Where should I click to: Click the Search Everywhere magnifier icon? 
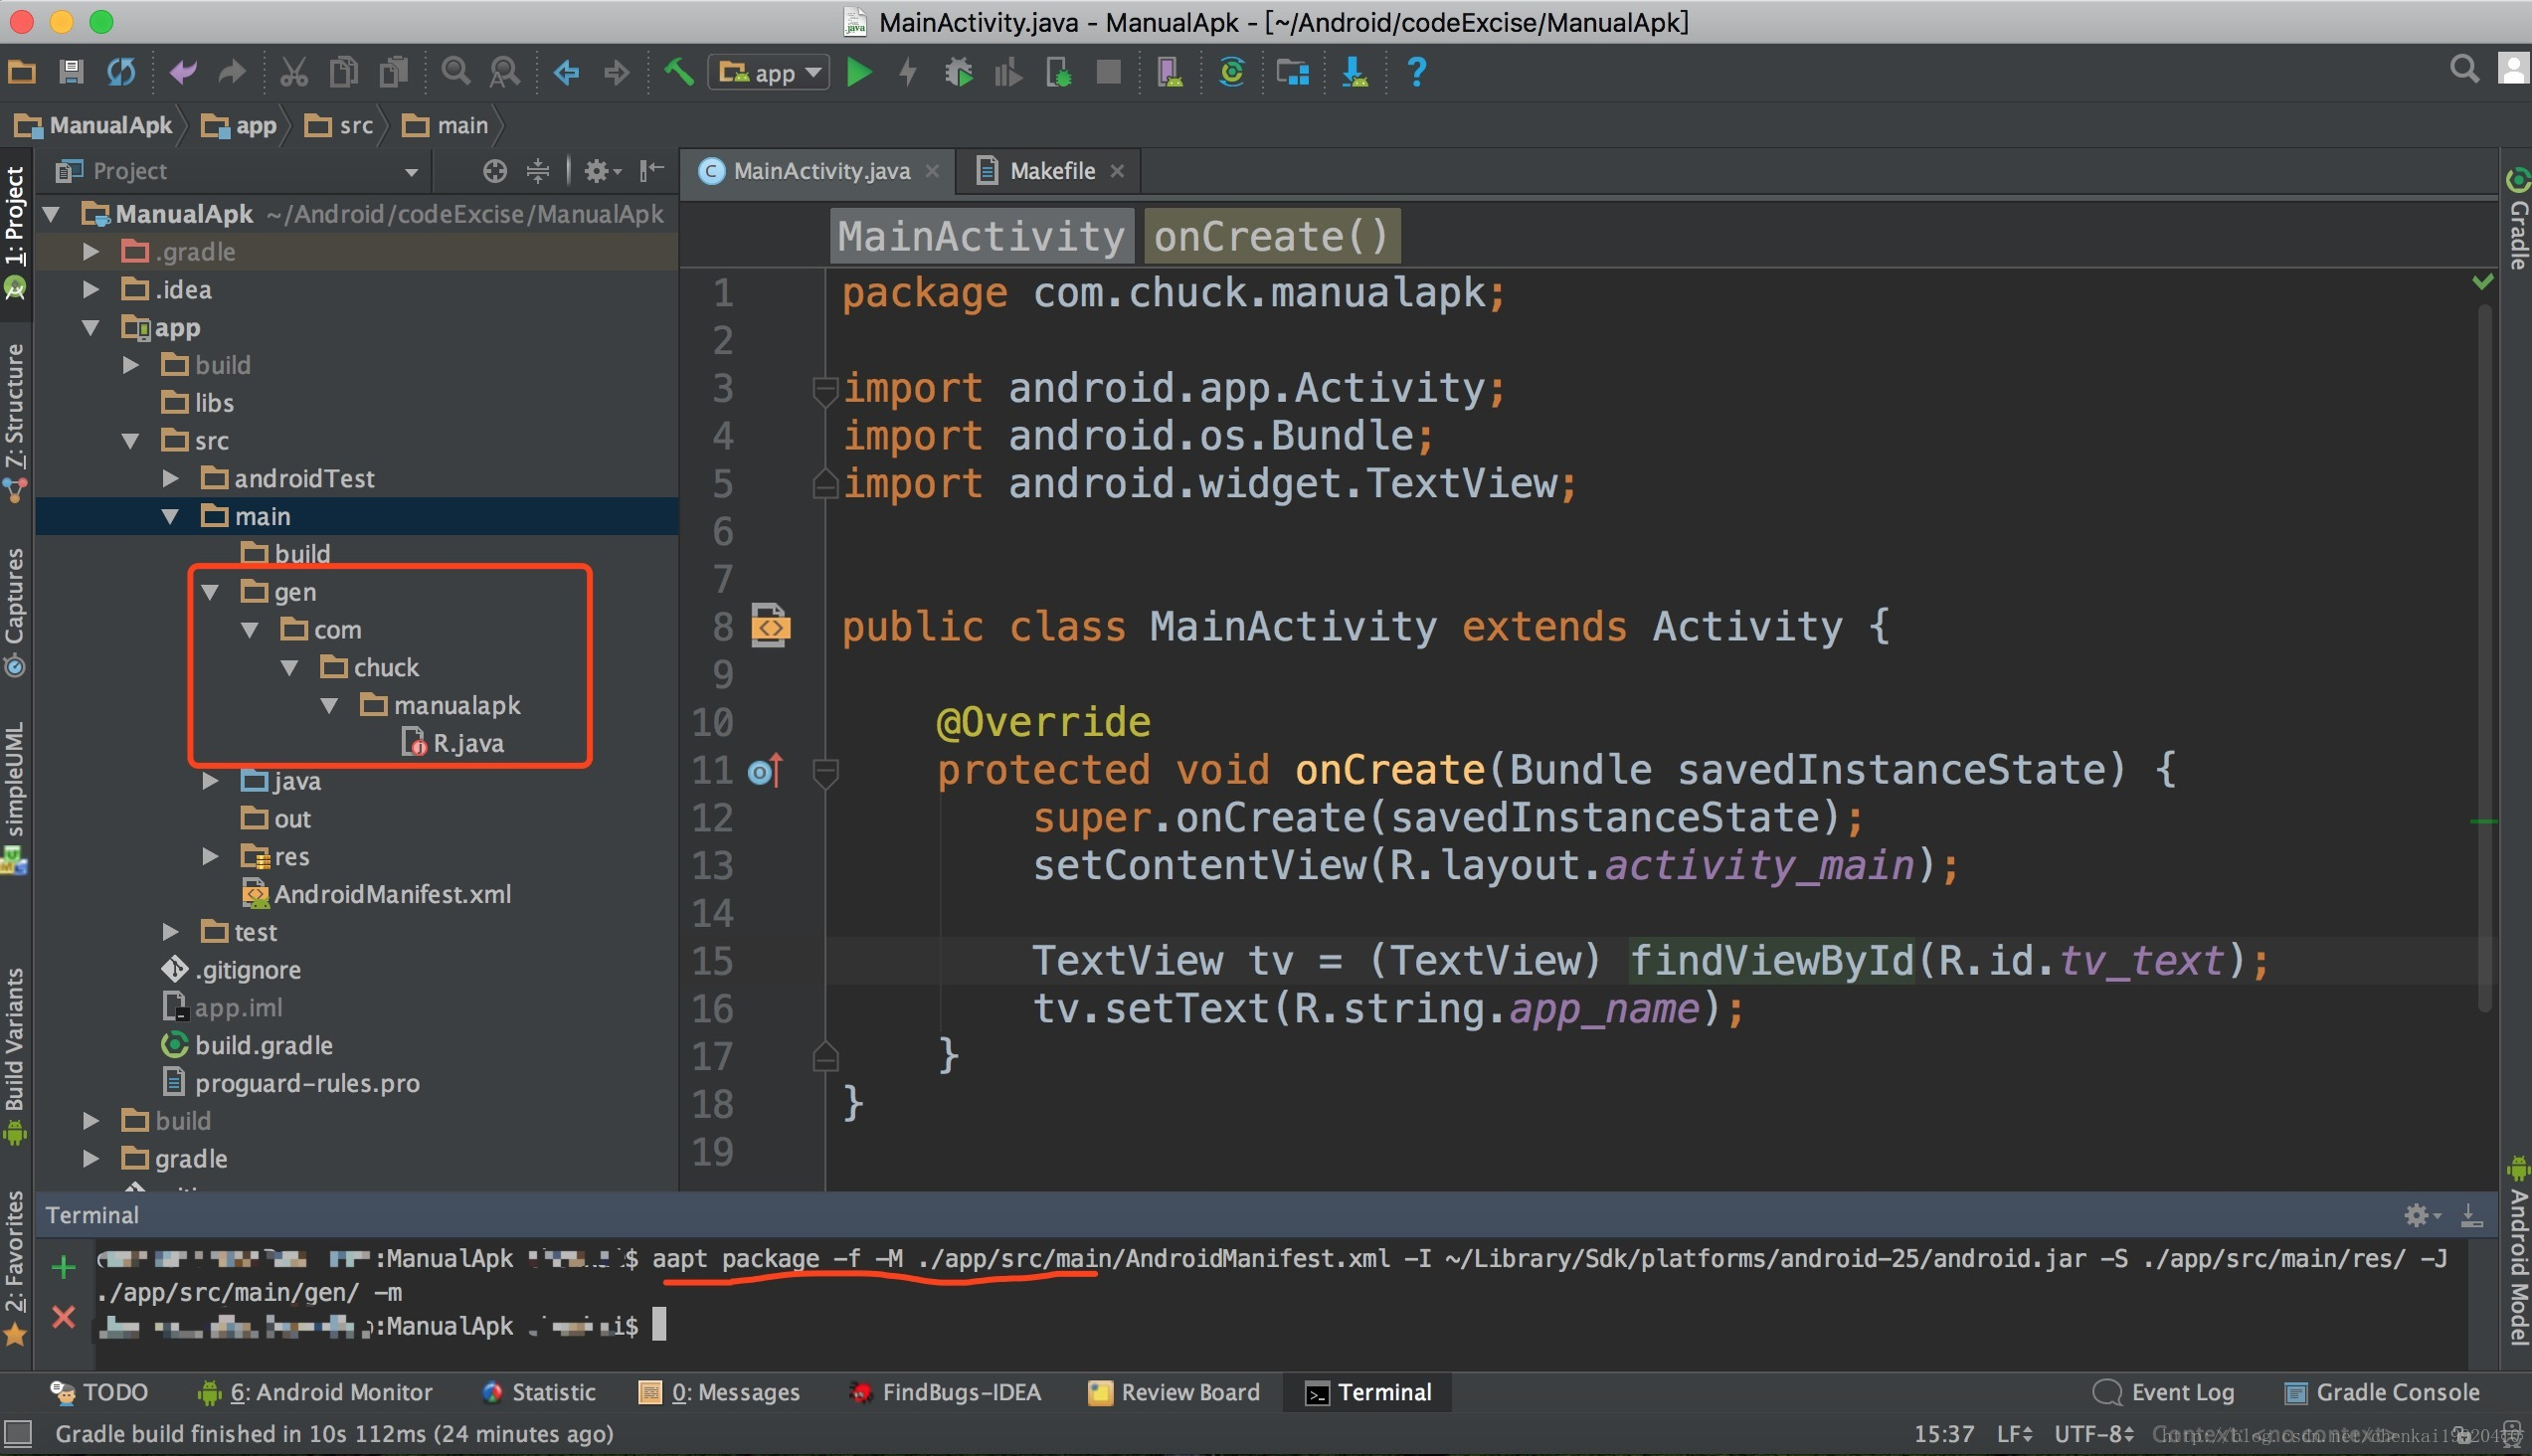2464,70
